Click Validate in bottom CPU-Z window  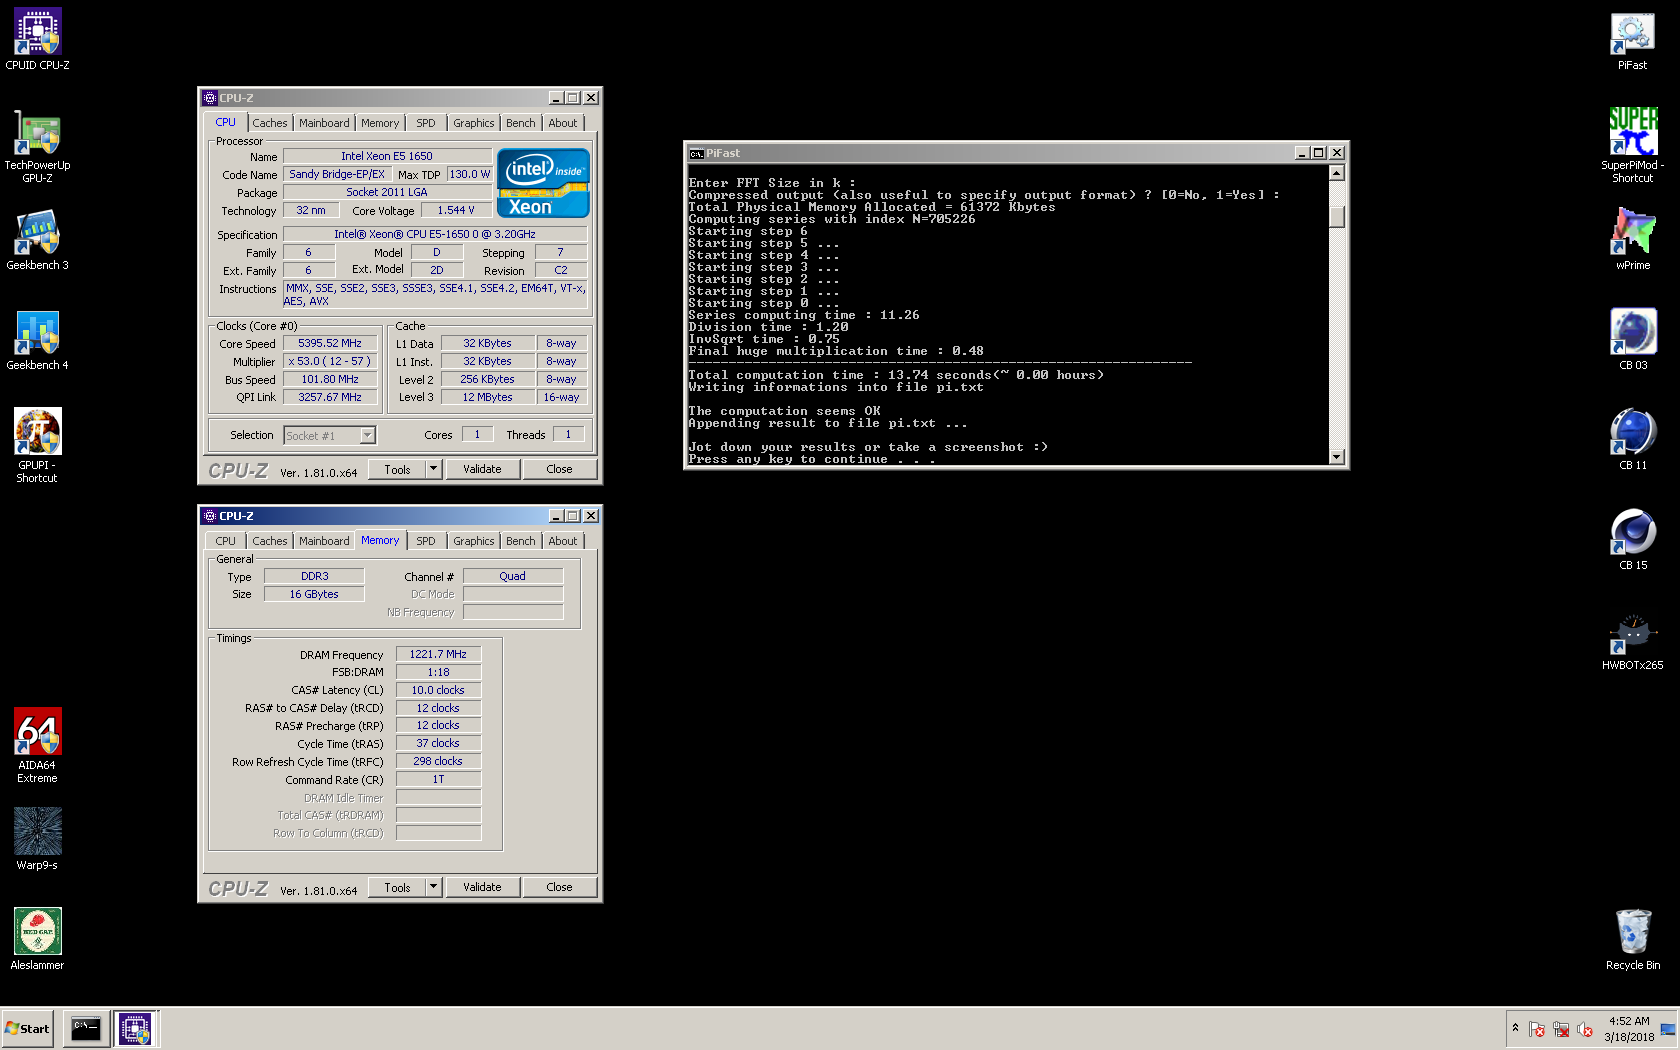482,887
